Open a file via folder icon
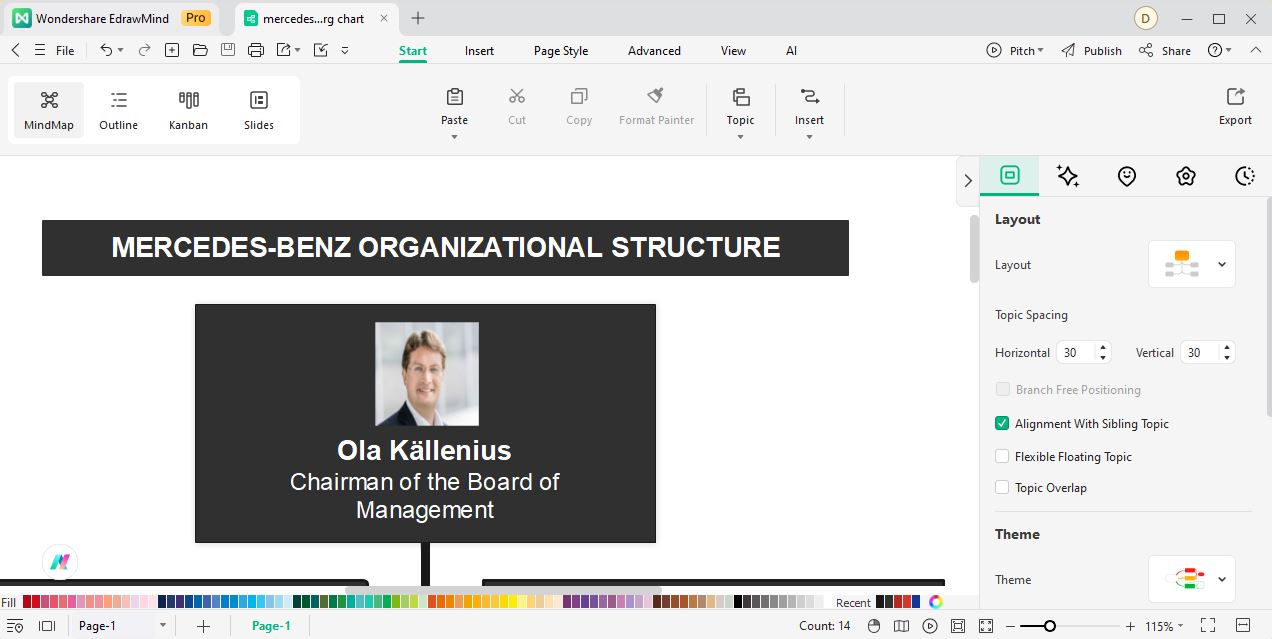 (x=200, y=50)
